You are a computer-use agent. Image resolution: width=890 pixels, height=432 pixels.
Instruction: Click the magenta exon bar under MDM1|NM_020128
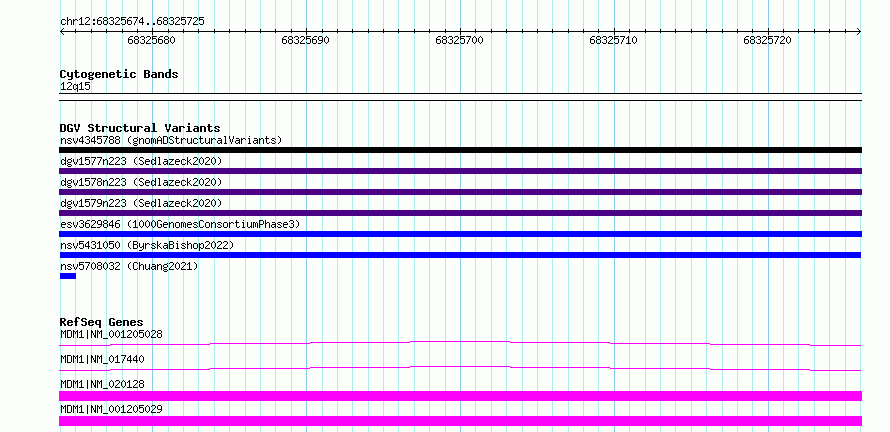pyautogui.click(x=460, y=396)
